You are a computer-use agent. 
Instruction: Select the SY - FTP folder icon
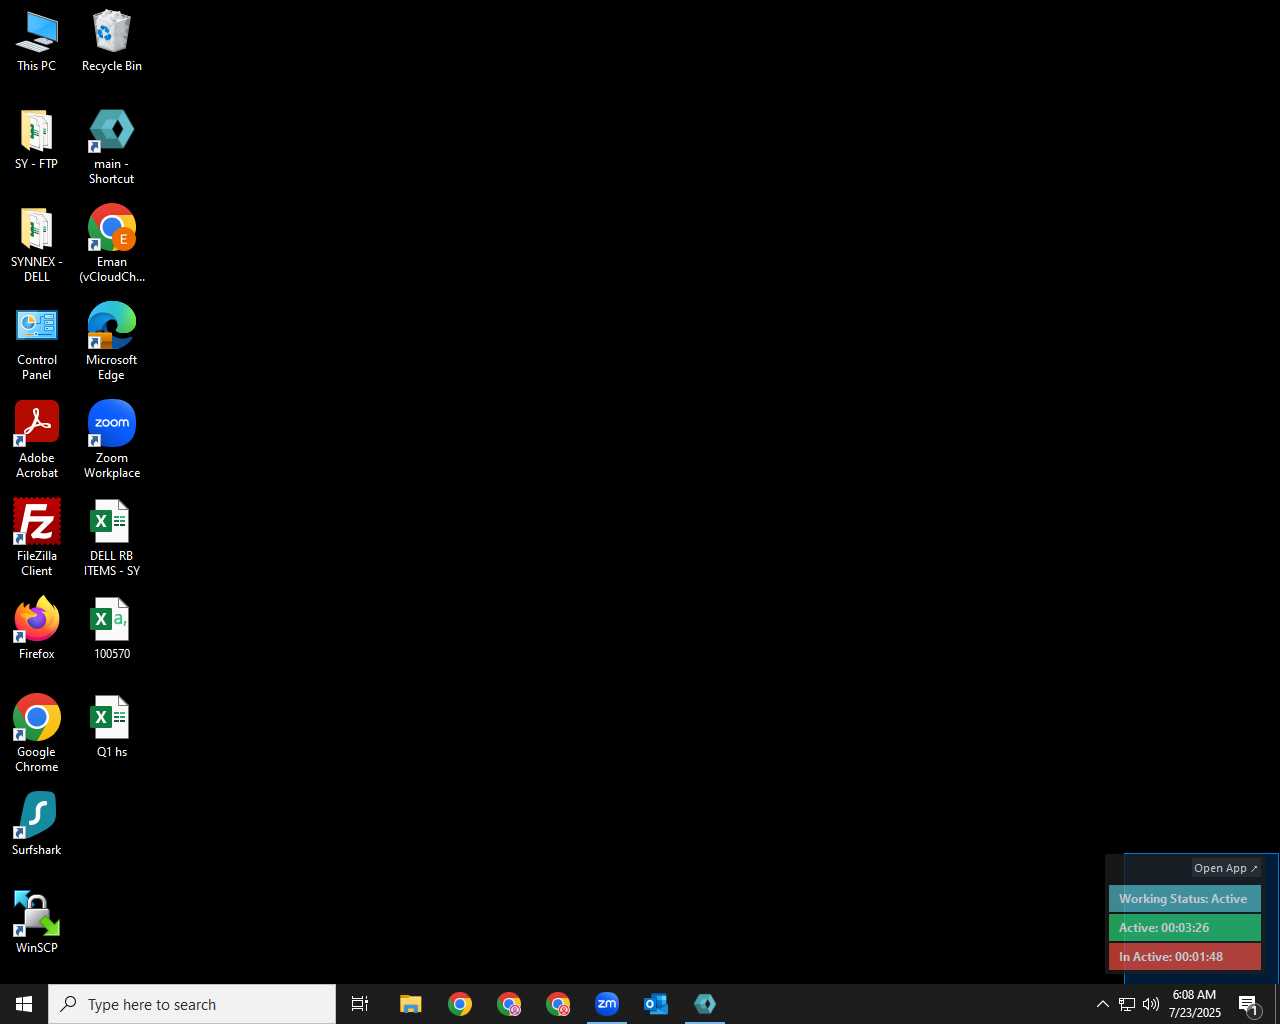click(x=37, y=139)
